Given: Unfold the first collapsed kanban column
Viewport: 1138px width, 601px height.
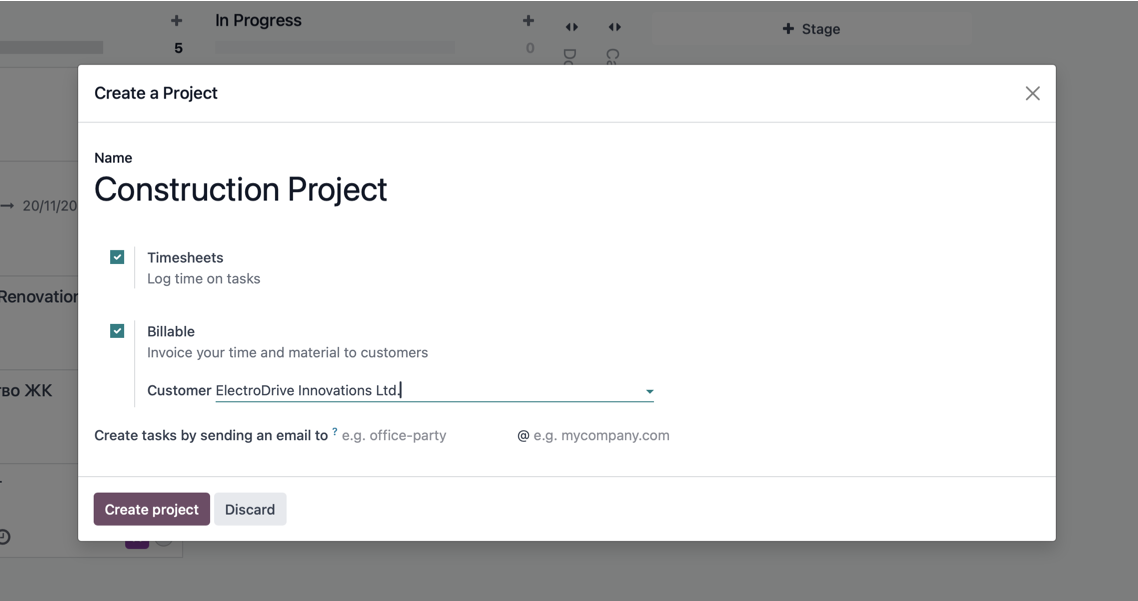Looking at the screenshot, I should pyautogui.click(x=572, y=28).
